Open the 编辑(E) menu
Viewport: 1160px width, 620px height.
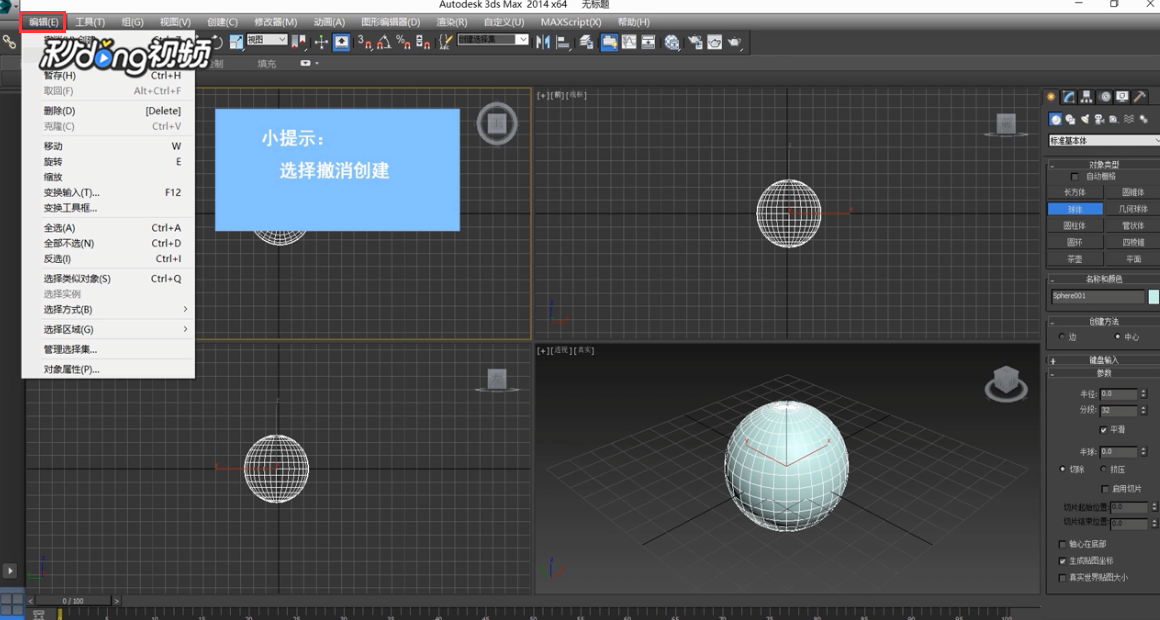click(44, 22)
